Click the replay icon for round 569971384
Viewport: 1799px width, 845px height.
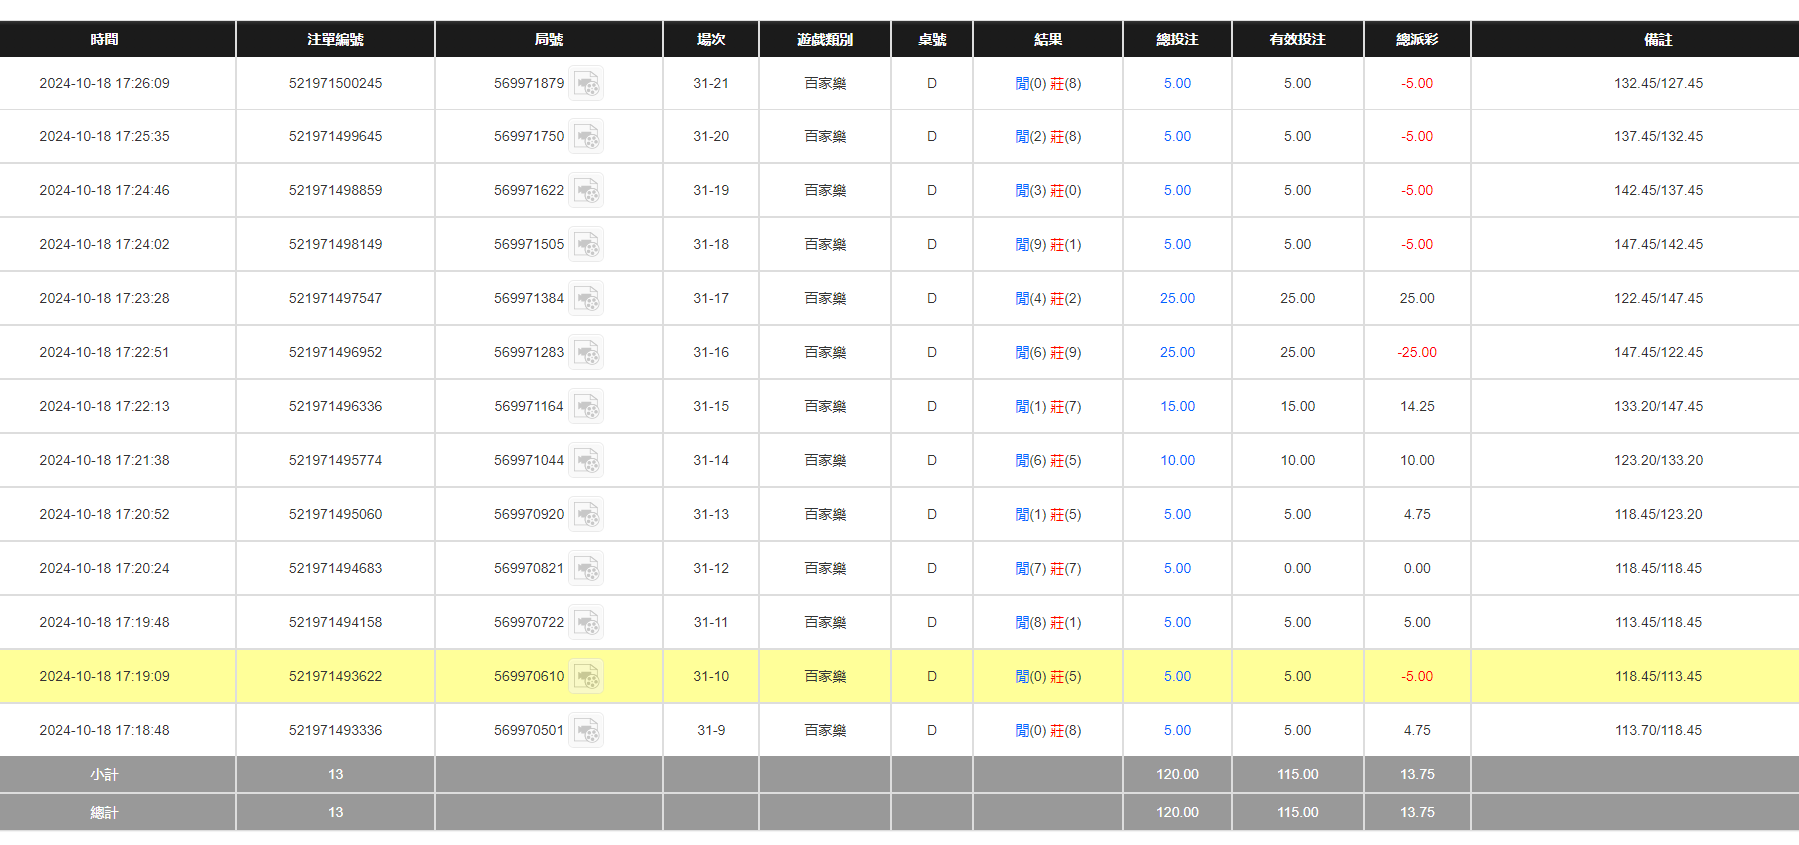tap(587, 299)
